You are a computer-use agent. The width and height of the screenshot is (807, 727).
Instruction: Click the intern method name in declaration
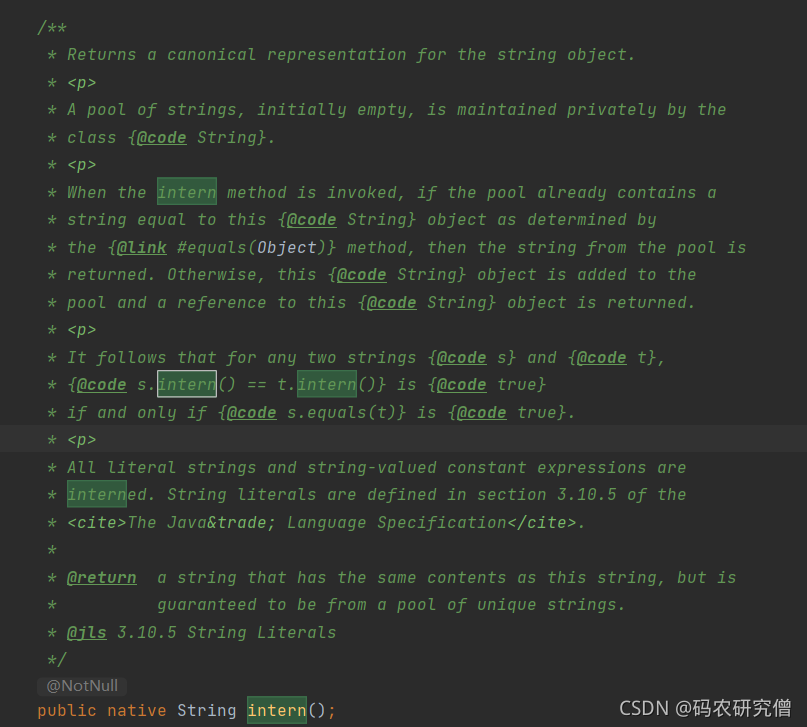277,711
